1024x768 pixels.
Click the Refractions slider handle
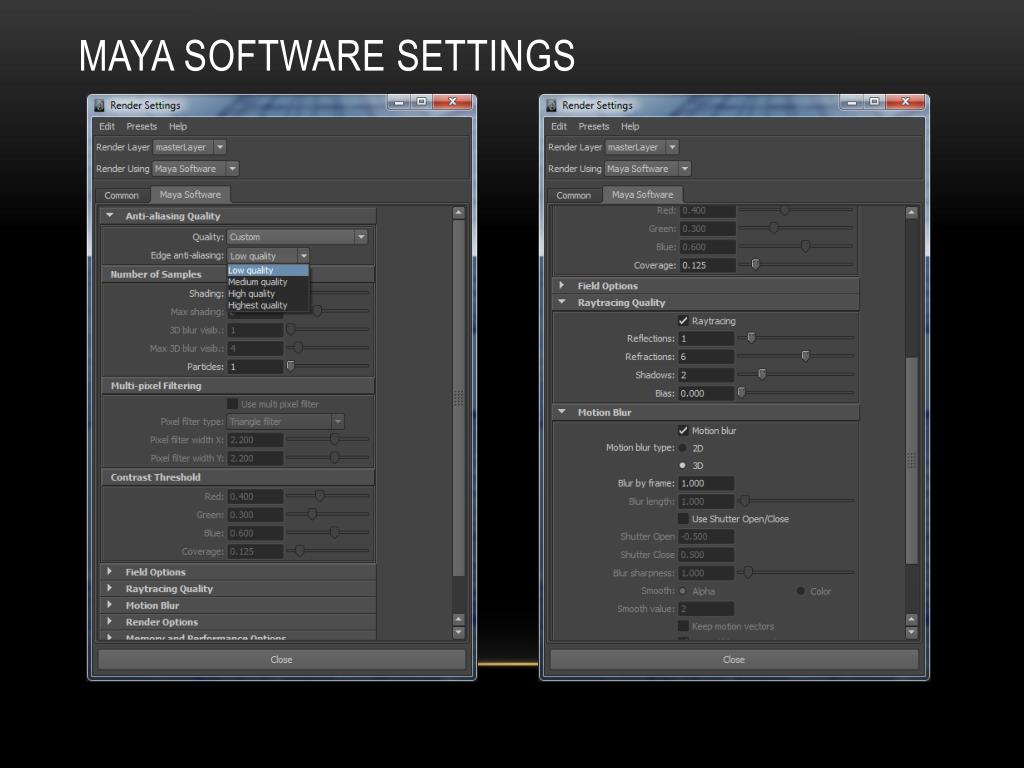[x=805, y=356]
